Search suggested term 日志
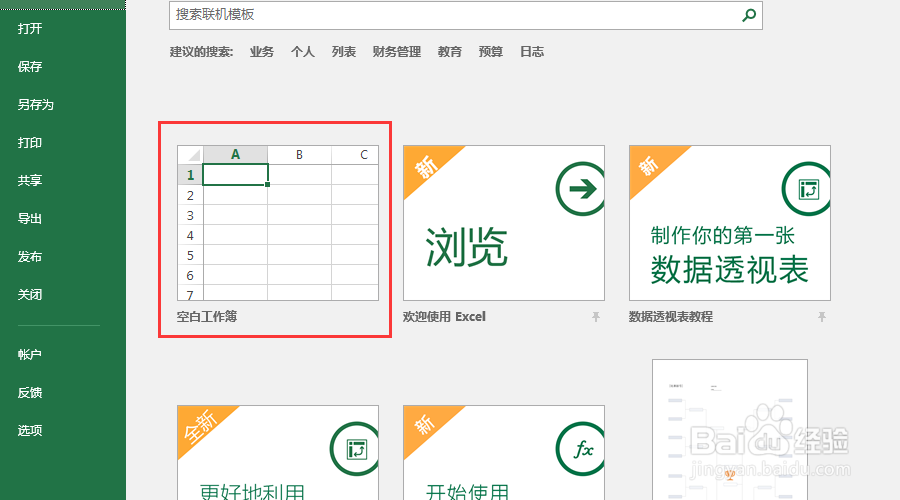 pyautogui.click(x=532, y=52)
